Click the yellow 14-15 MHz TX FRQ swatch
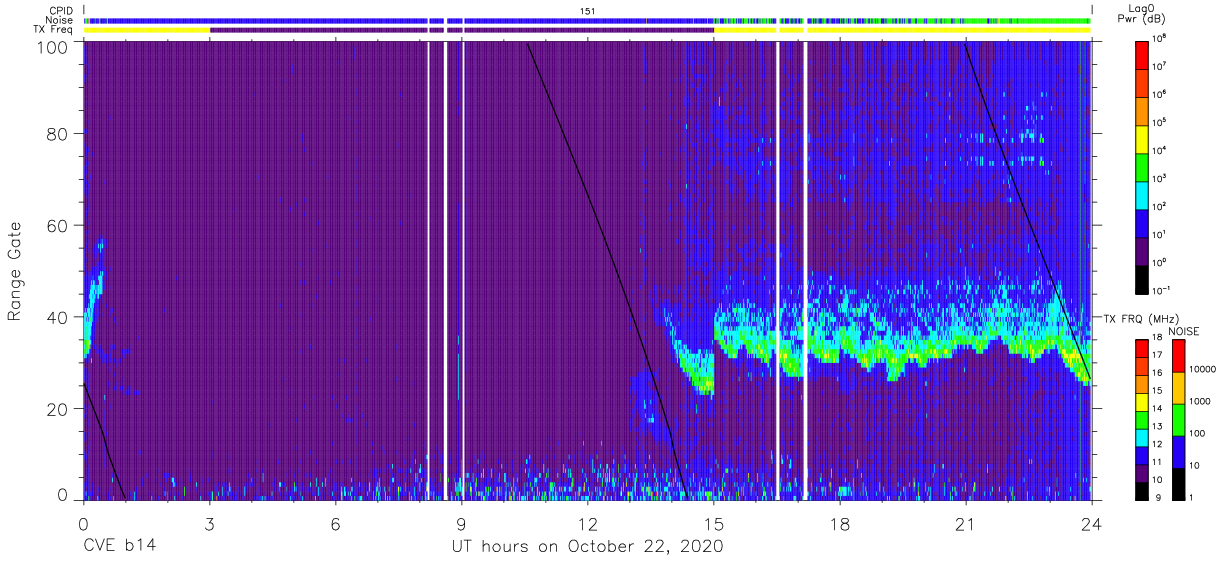 click(x=1143, y=401)
